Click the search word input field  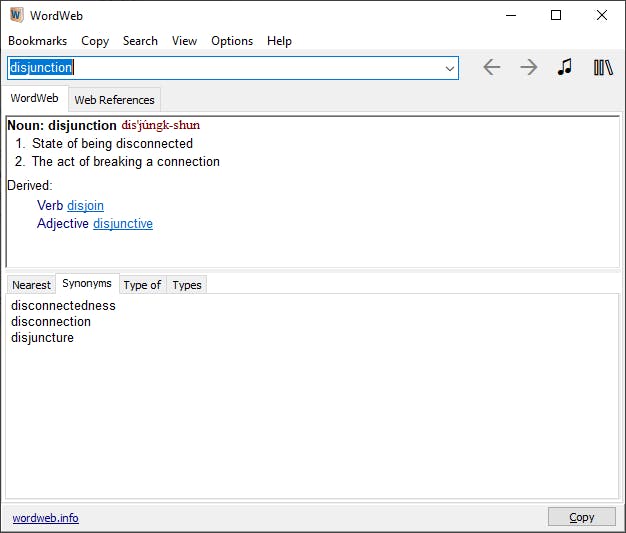point(232,68)
